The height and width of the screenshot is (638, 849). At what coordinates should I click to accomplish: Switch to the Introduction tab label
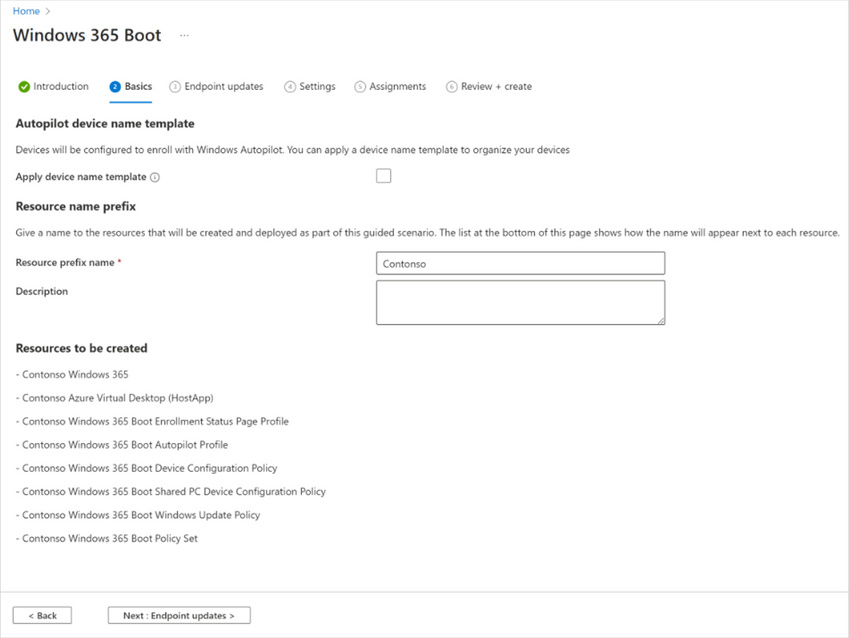click(61, 87)
